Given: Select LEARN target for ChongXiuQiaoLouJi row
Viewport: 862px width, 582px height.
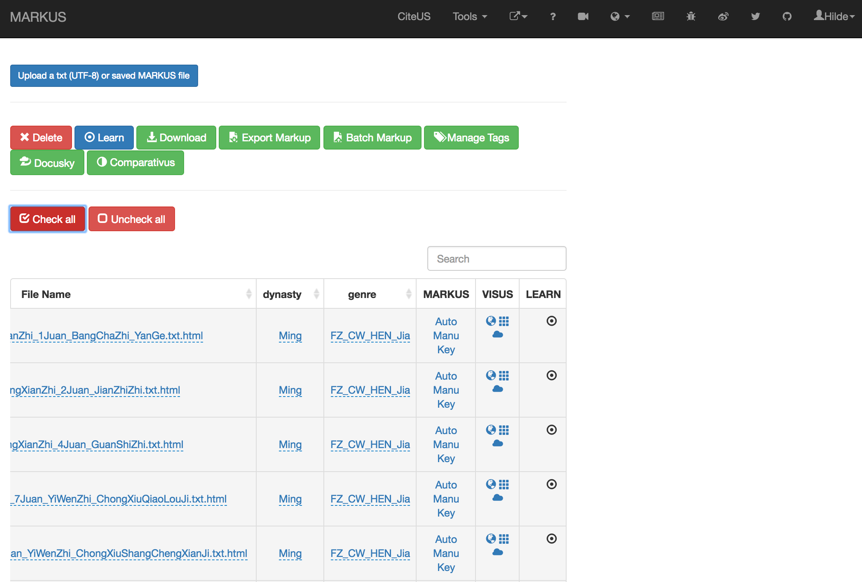Looking at the screenshot, I should (551, 484).
